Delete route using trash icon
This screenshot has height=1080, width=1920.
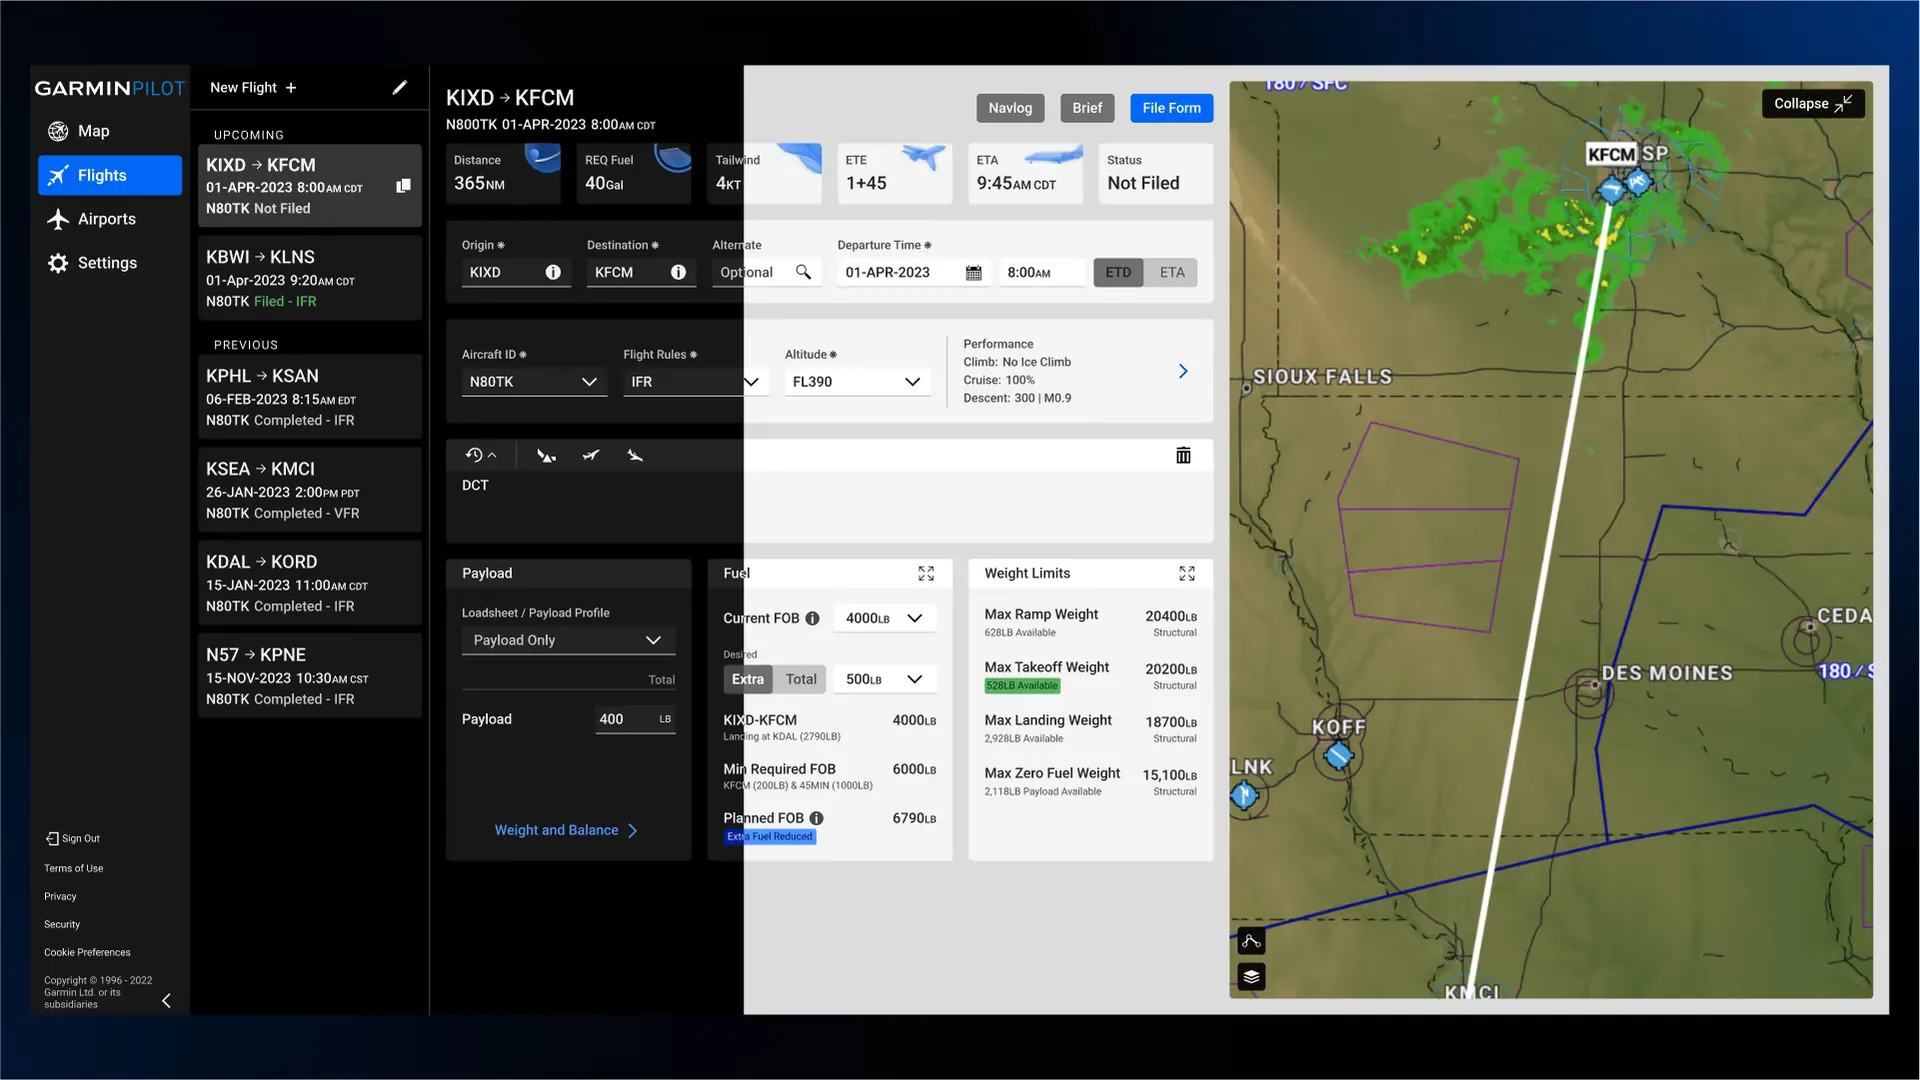1183,455
